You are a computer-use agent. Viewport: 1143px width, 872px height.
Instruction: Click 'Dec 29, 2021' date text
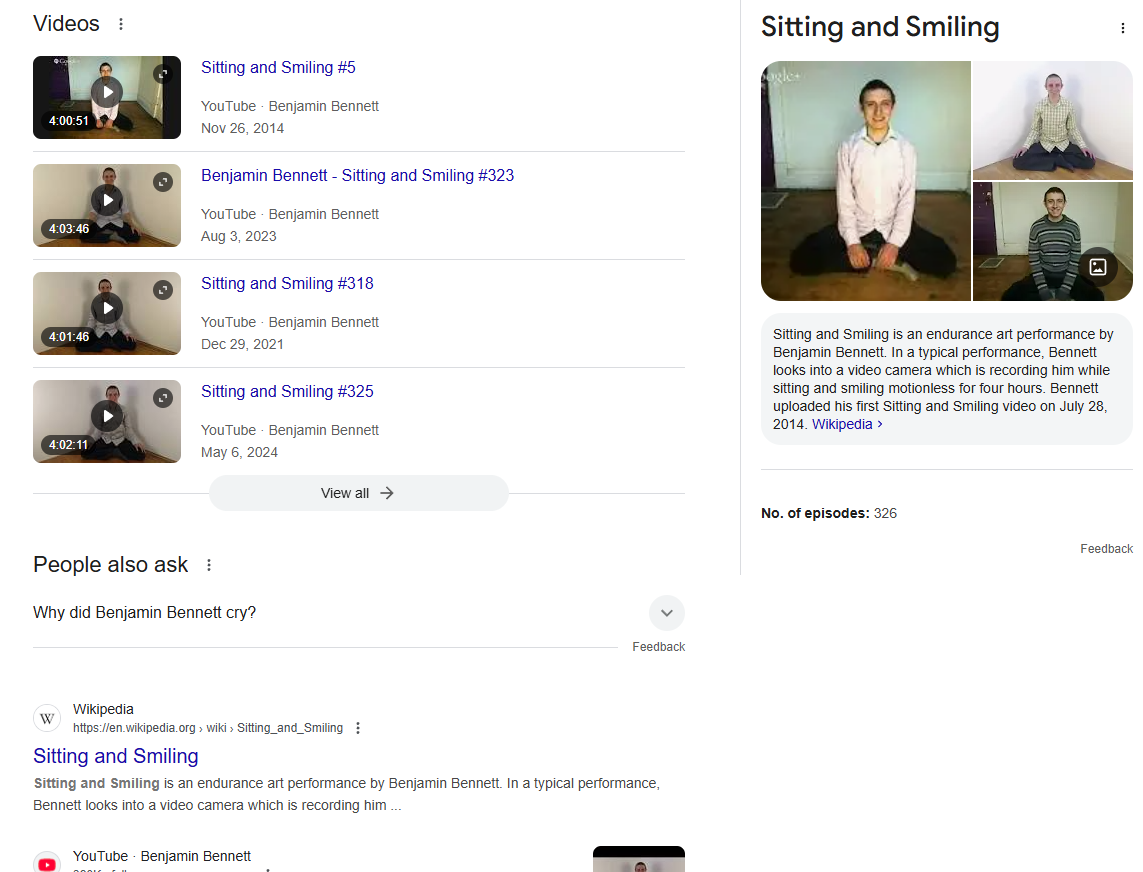[242, 344]
